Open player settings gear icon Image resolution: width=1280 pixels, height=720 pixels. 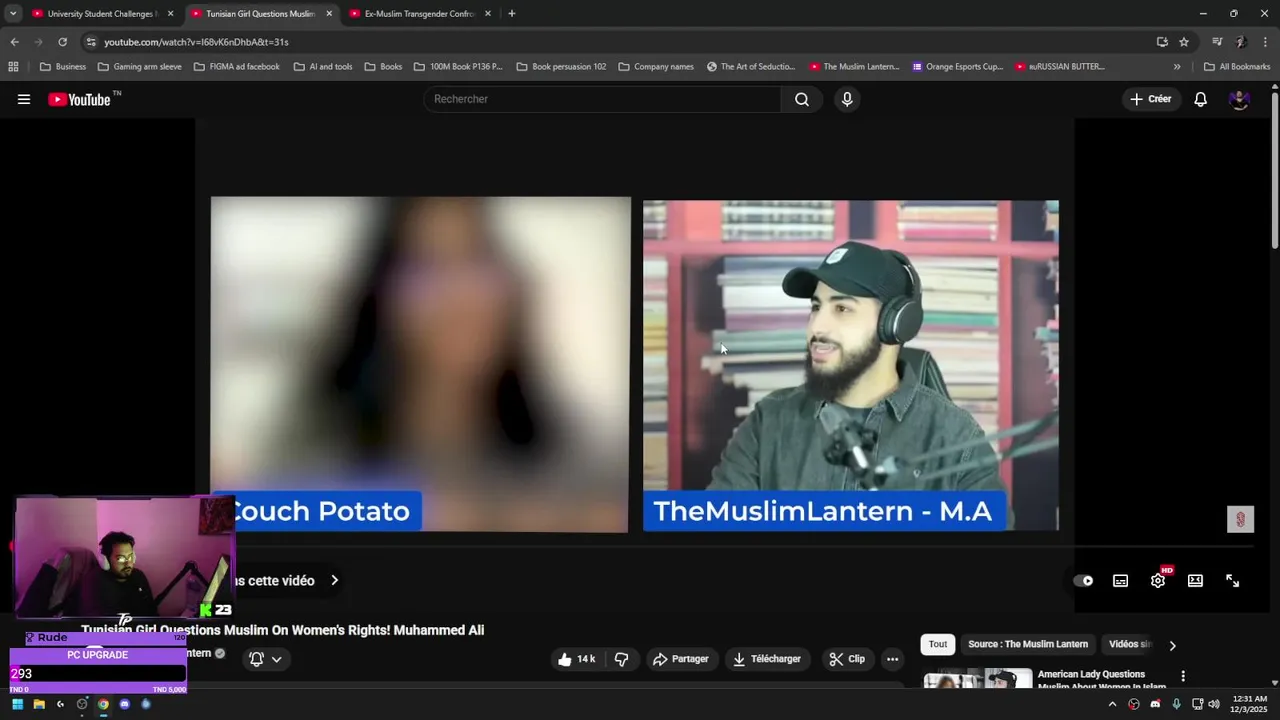pyautogui.click(x=1158, y=580)
